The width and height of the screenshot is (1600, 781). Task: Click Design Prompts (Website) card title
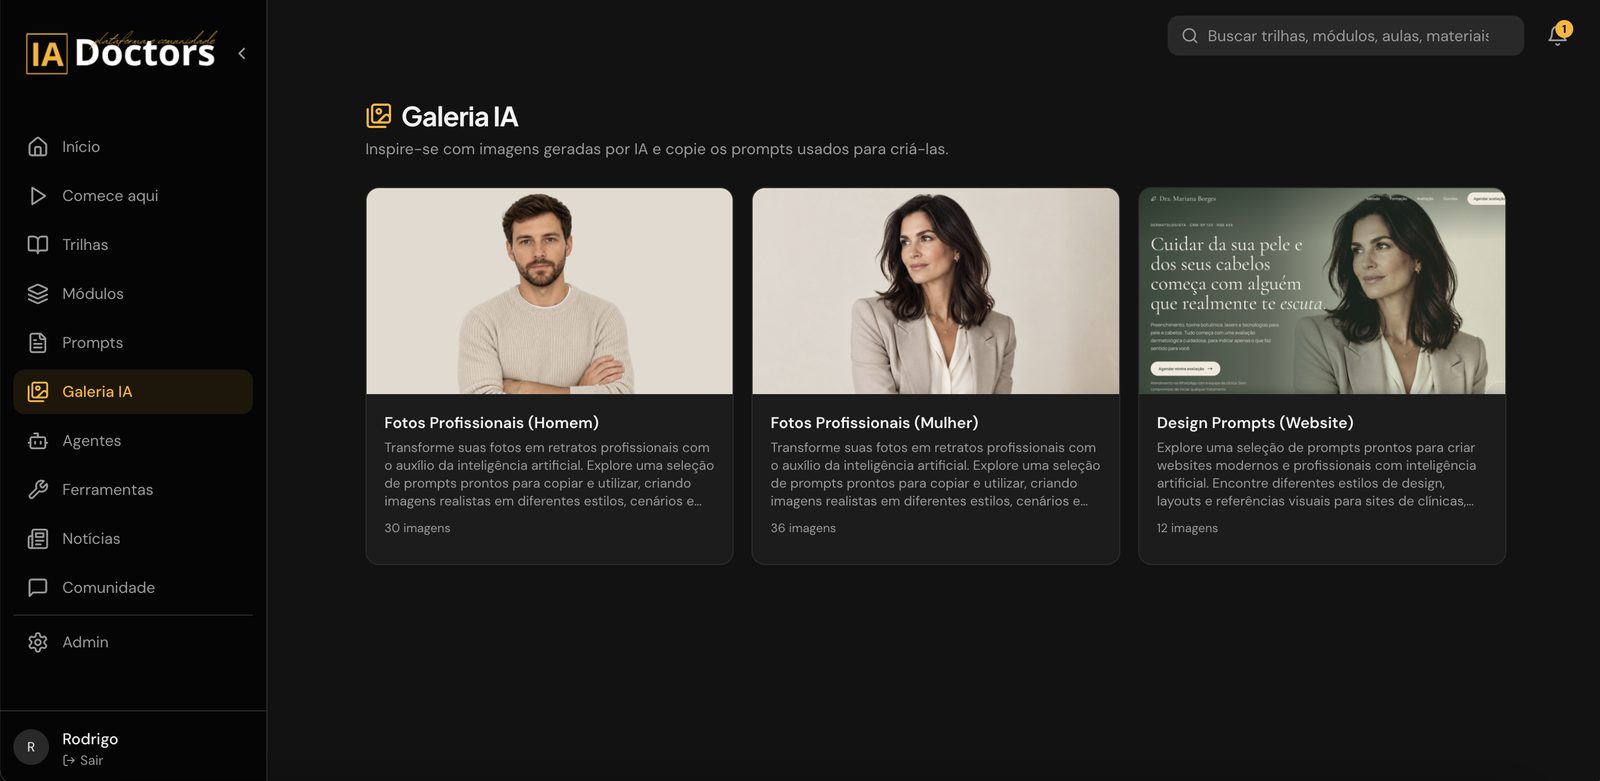(x=1255, y=423)
